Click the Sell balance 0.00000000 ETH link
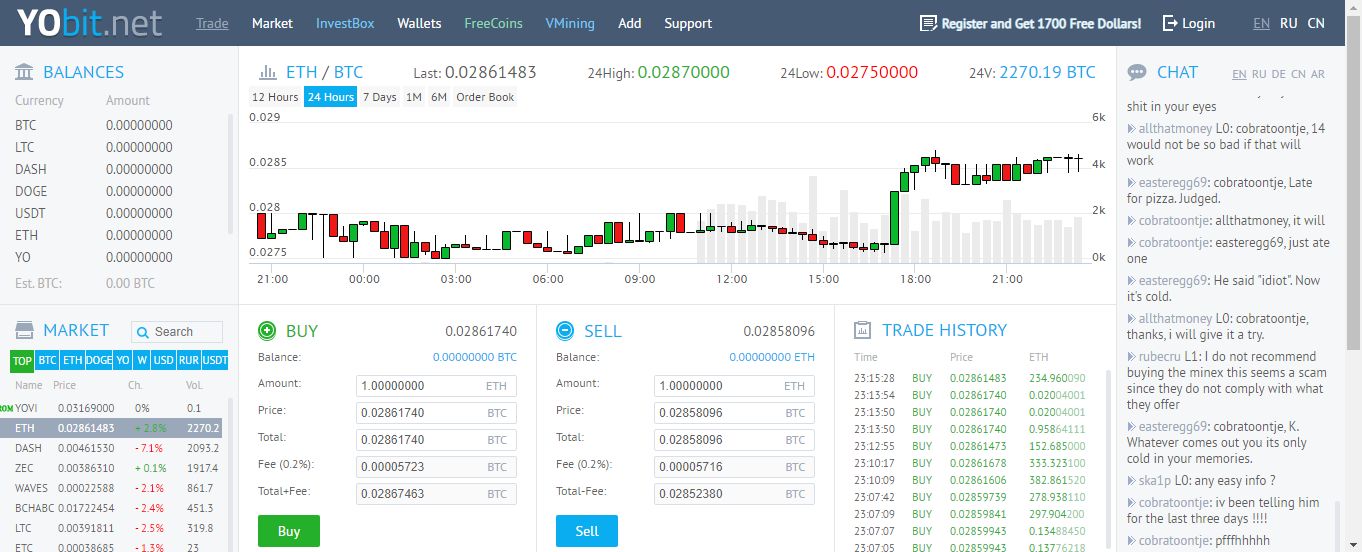The height and width of the screenshot is (552, 1362). (x=772, y=357)
